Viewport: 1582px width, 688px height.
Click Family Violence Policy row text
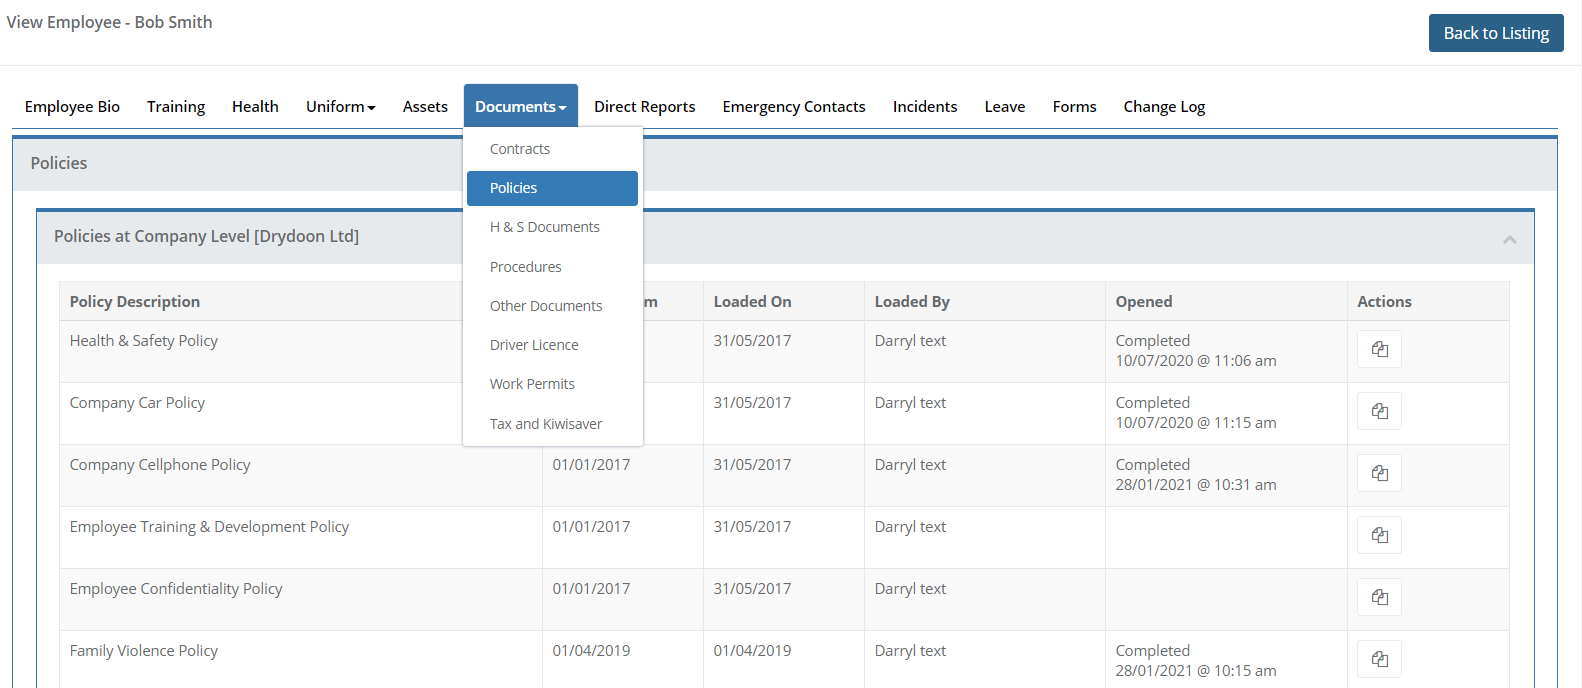(144, 651)
